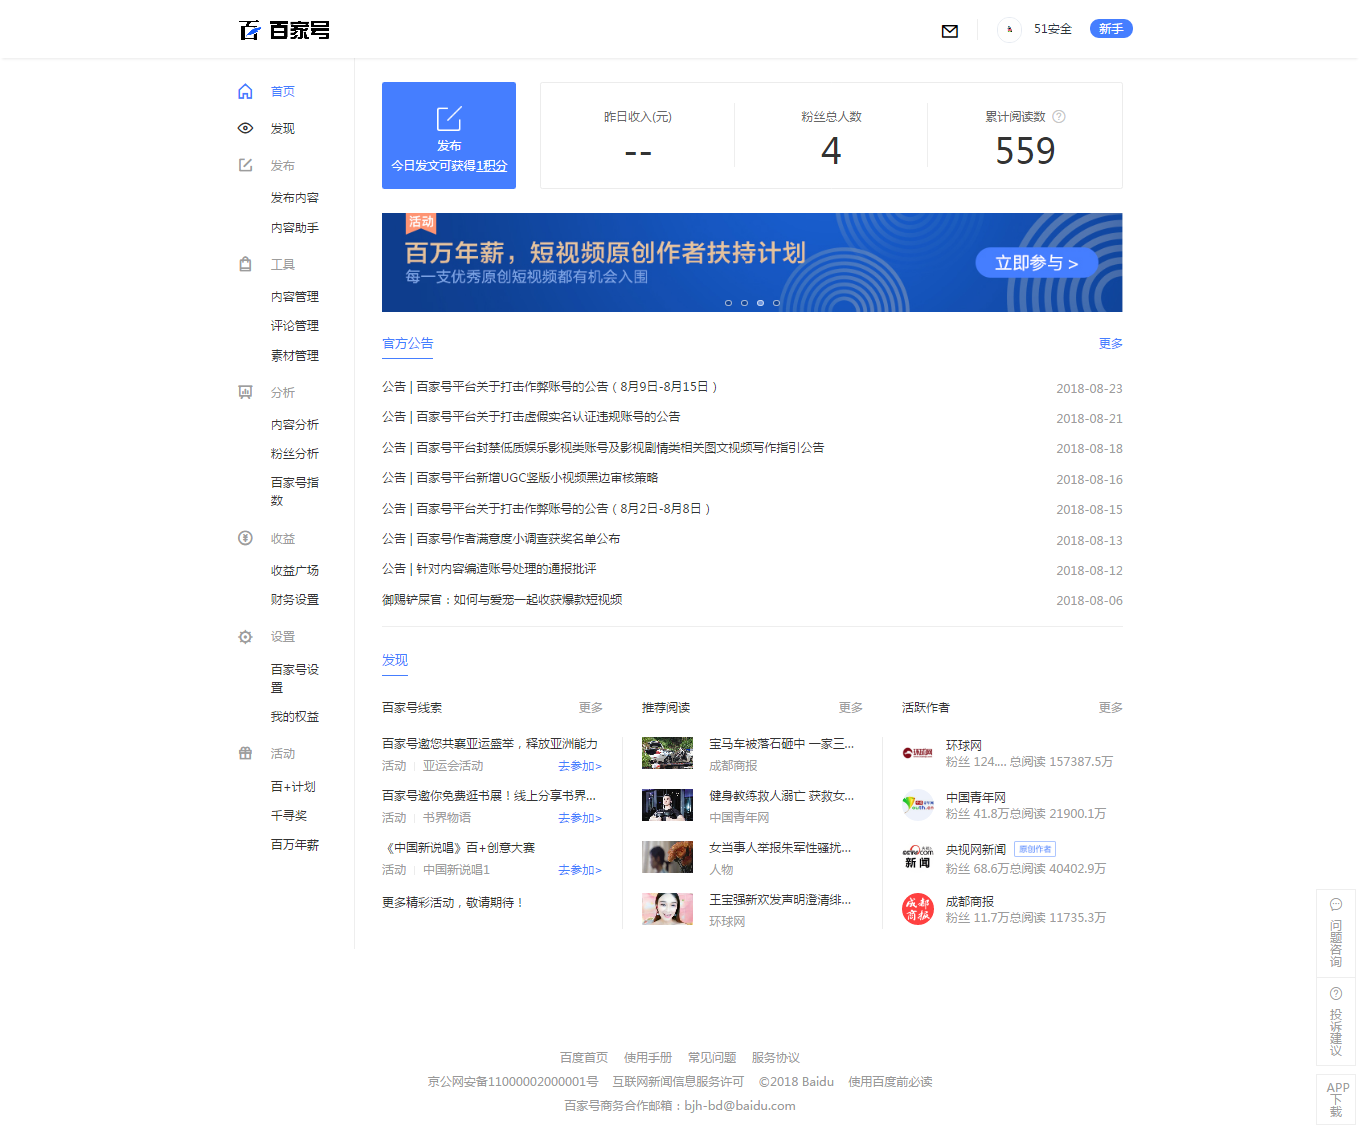Click the edit icon beside 发布 in sidebar
Image resolution: width=1360 pixels, height=1141 pixels.
pos(245,165)
